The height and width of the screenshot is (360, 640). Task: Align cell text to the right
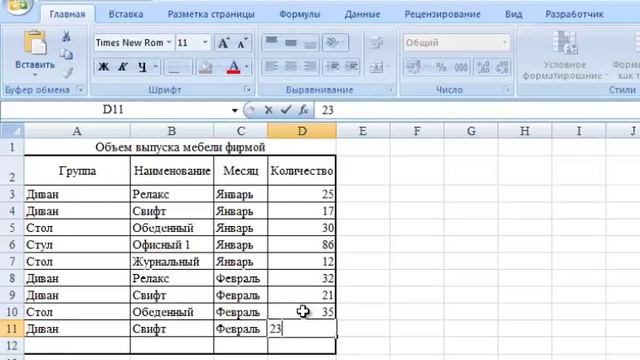click(310, 67)
